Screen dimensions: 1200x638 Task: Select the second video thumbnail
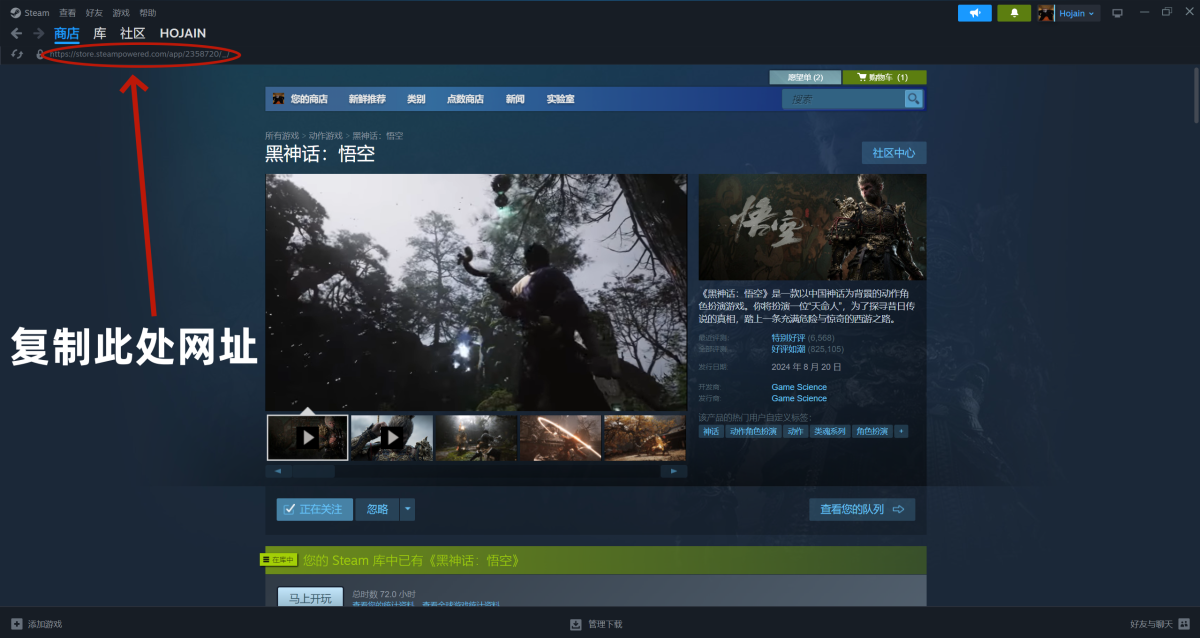pos(392,437)
